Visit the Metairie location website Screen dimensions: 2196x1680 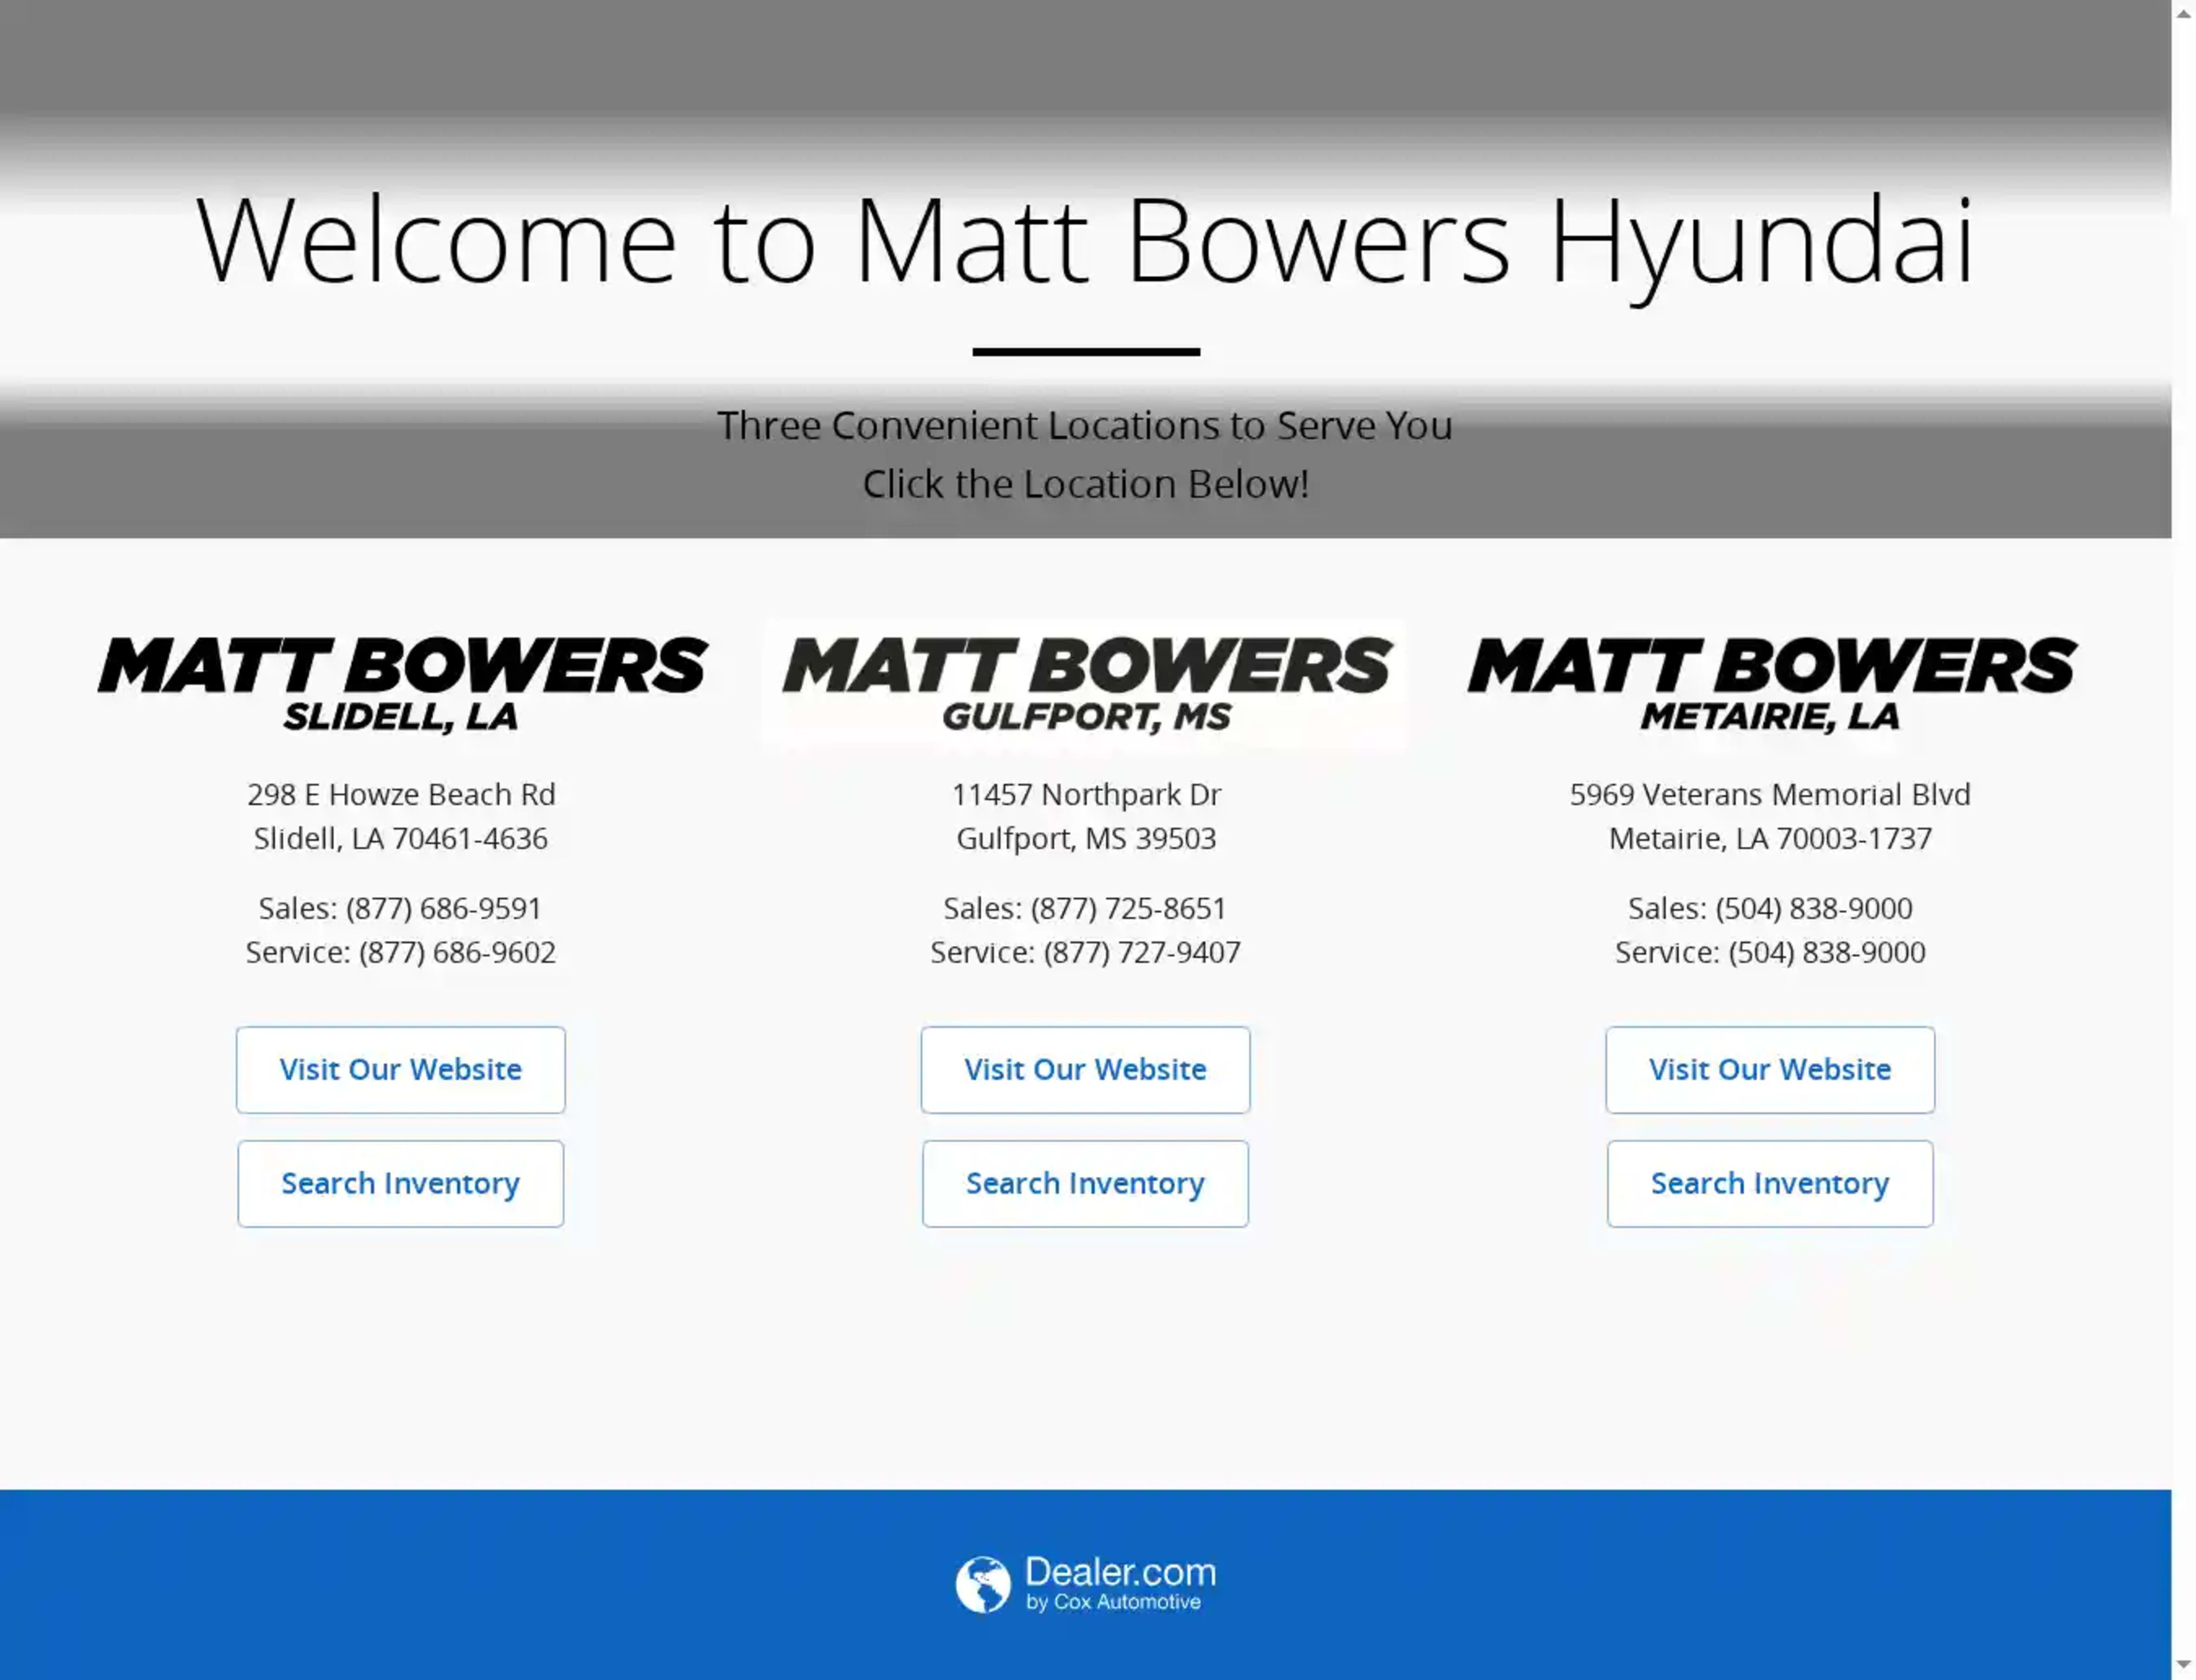click(1770, 1069)
